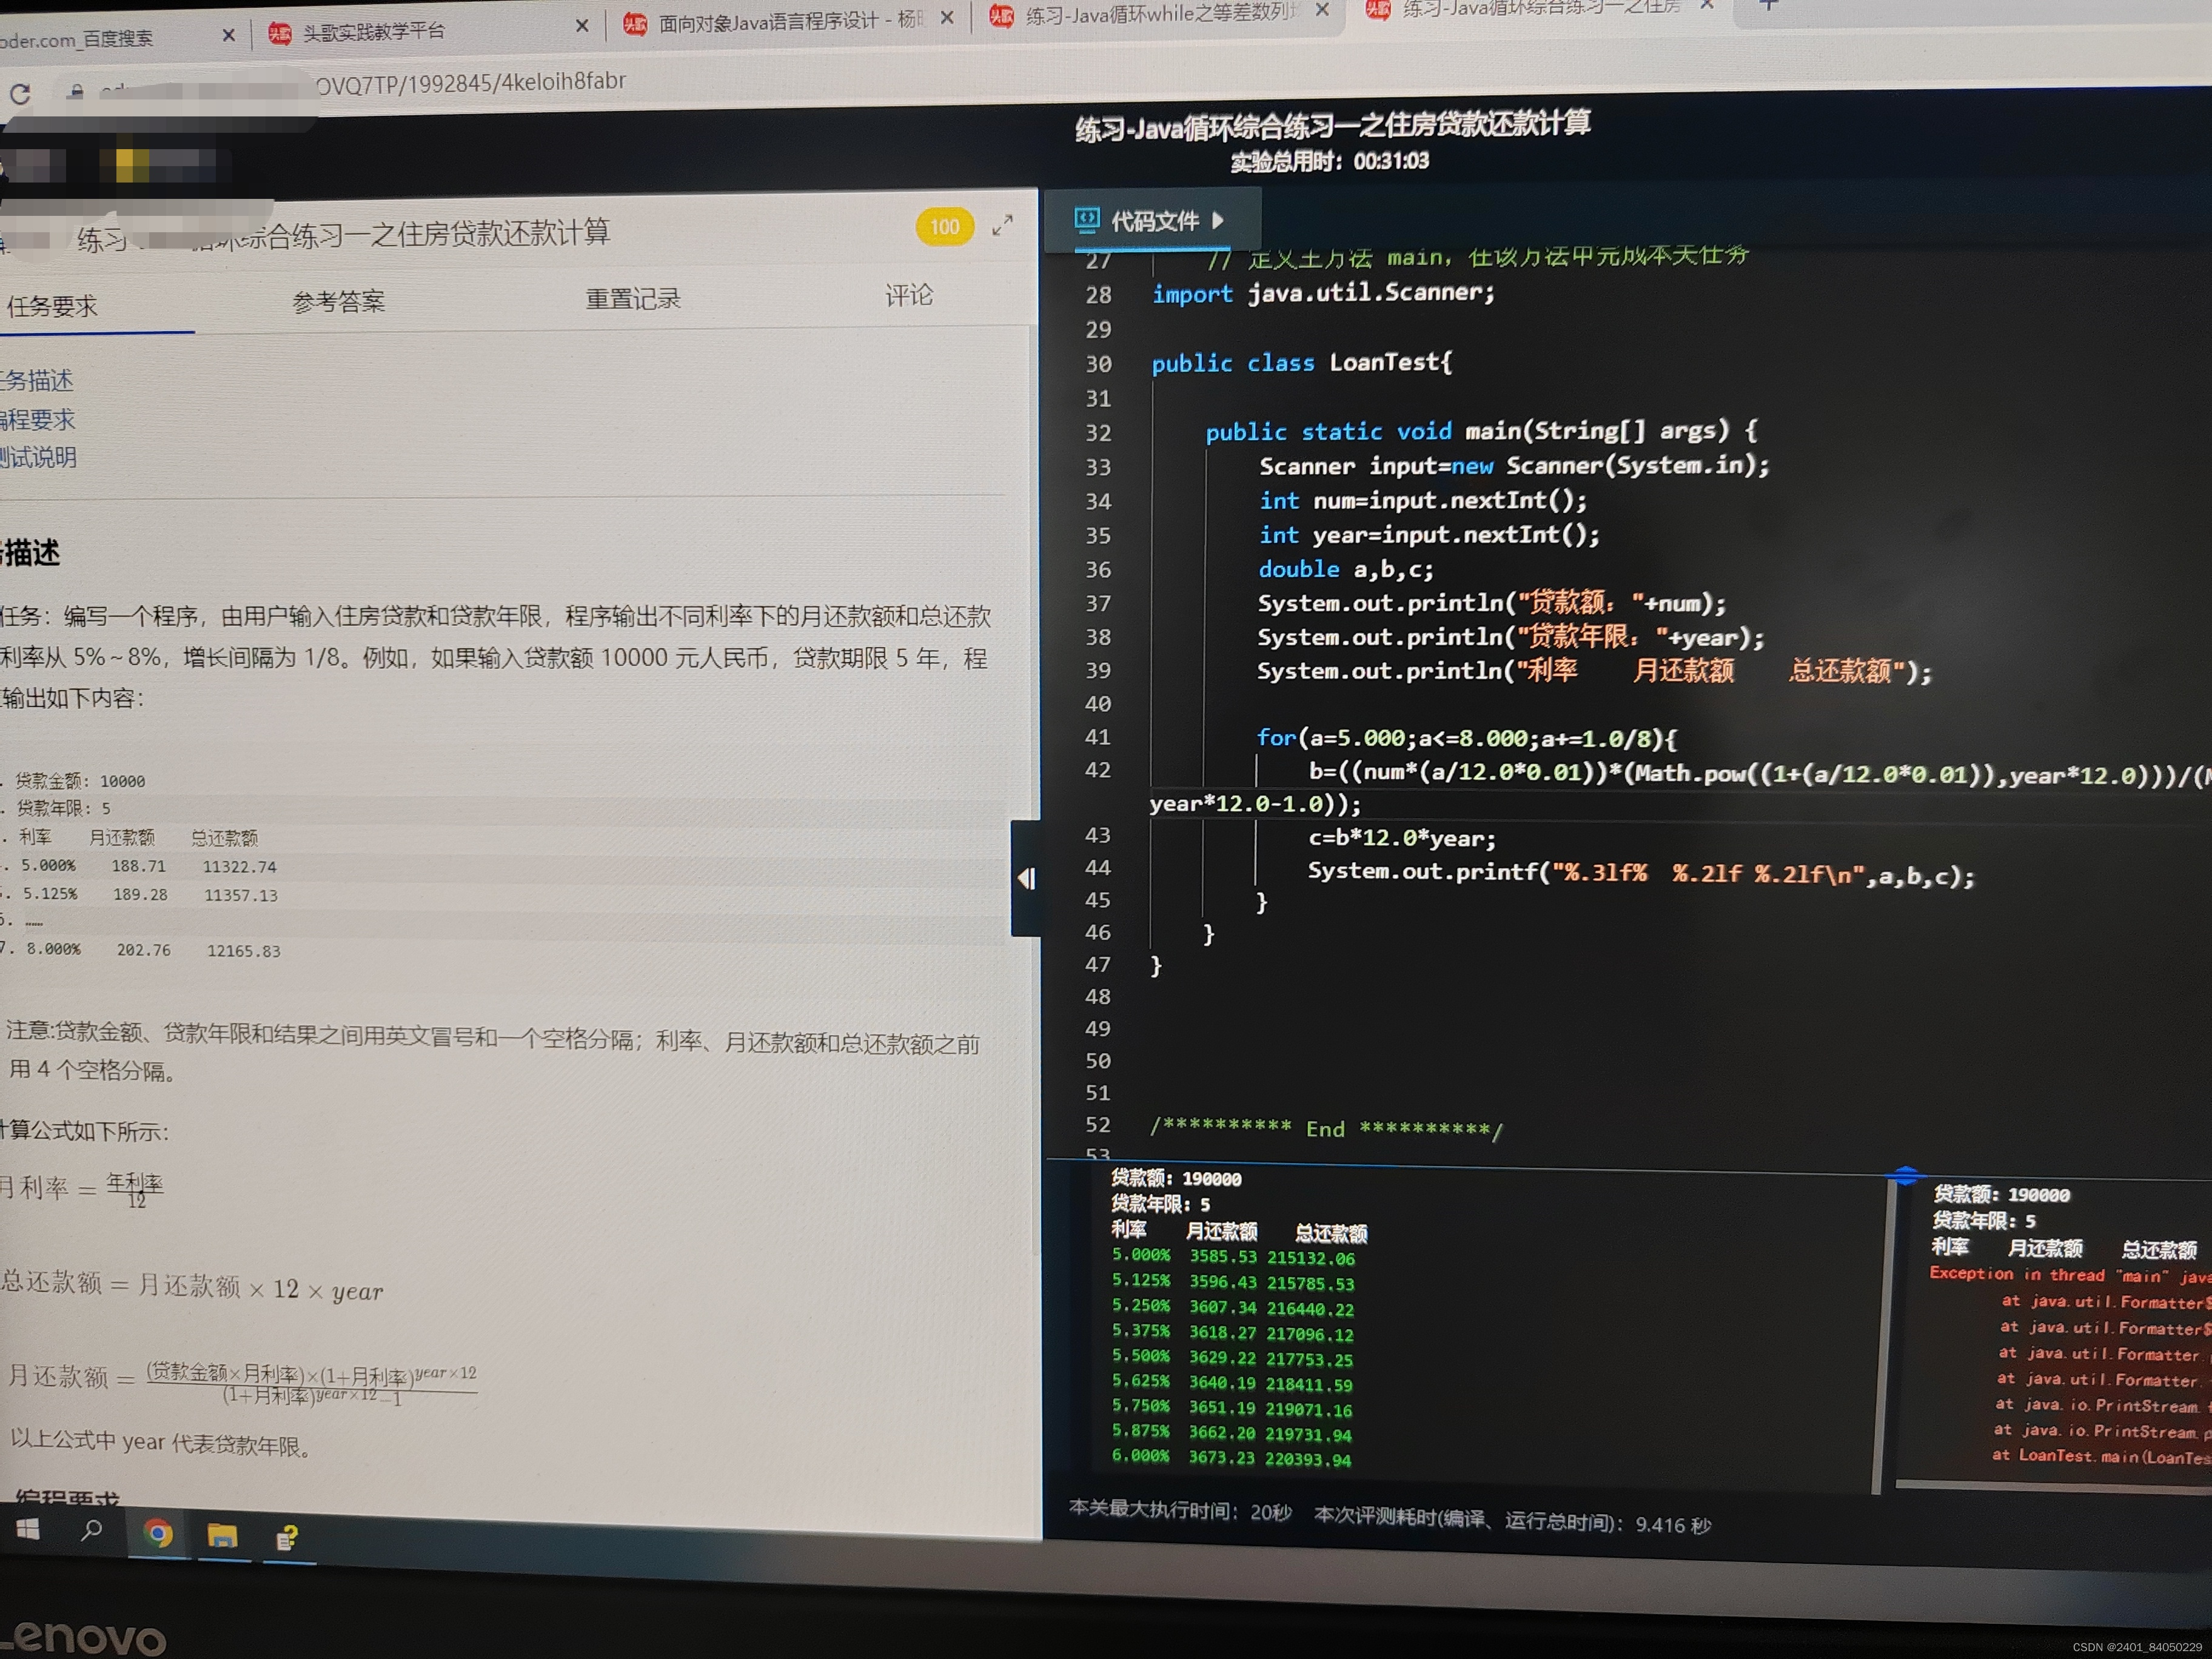Expand 代码文件 with the triangle arrow

click(x=1217, y=220)
